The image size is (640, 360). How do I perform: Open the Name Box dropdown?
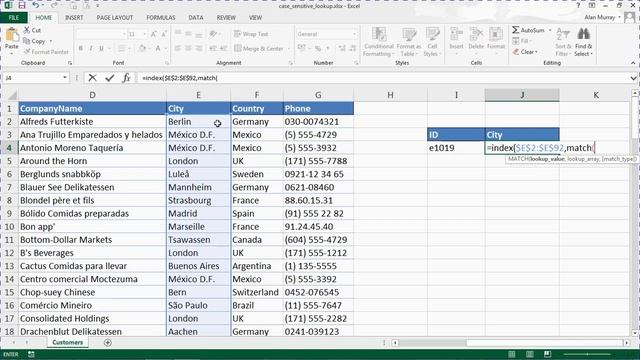point(64,78)
